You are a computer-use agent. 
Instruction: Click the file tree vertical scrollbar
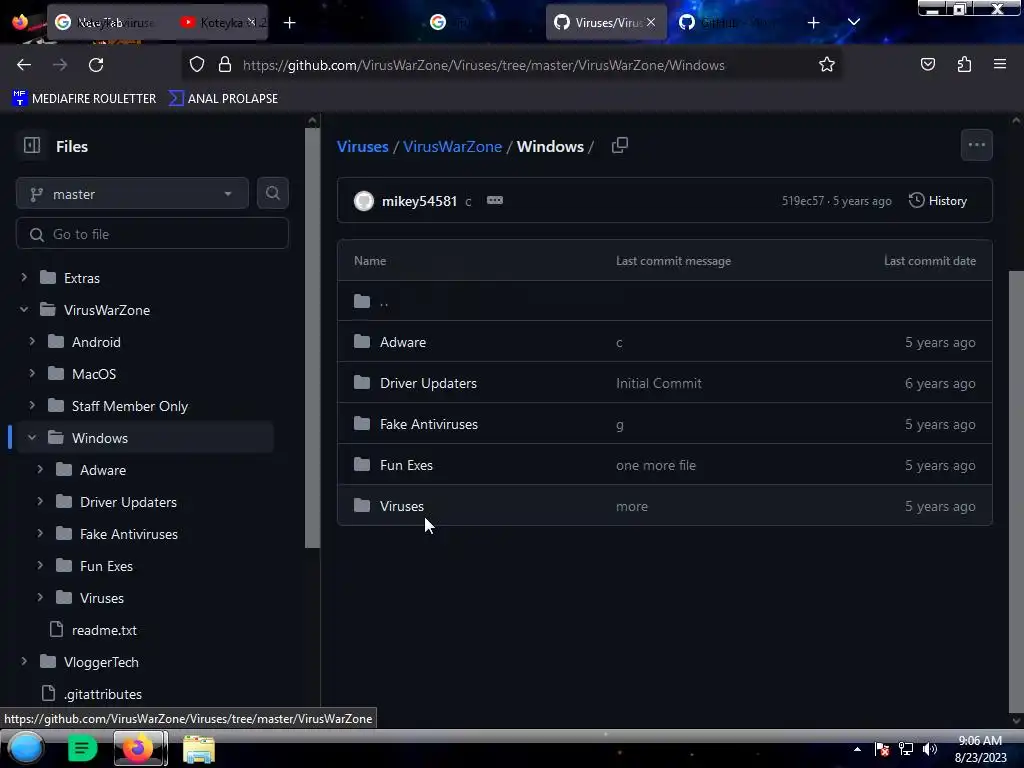312,338
